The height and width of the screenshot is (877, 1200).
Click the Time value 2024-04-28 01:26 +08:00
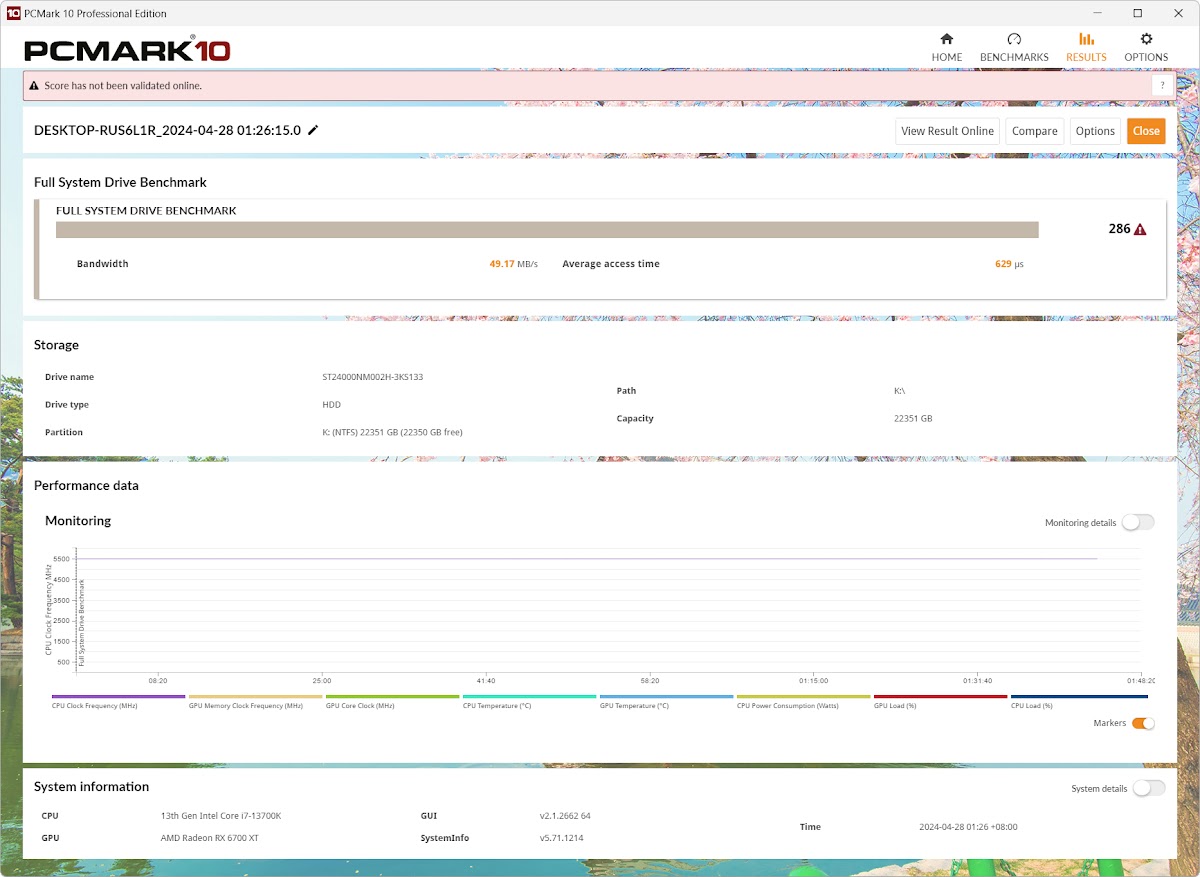point(968,827)
